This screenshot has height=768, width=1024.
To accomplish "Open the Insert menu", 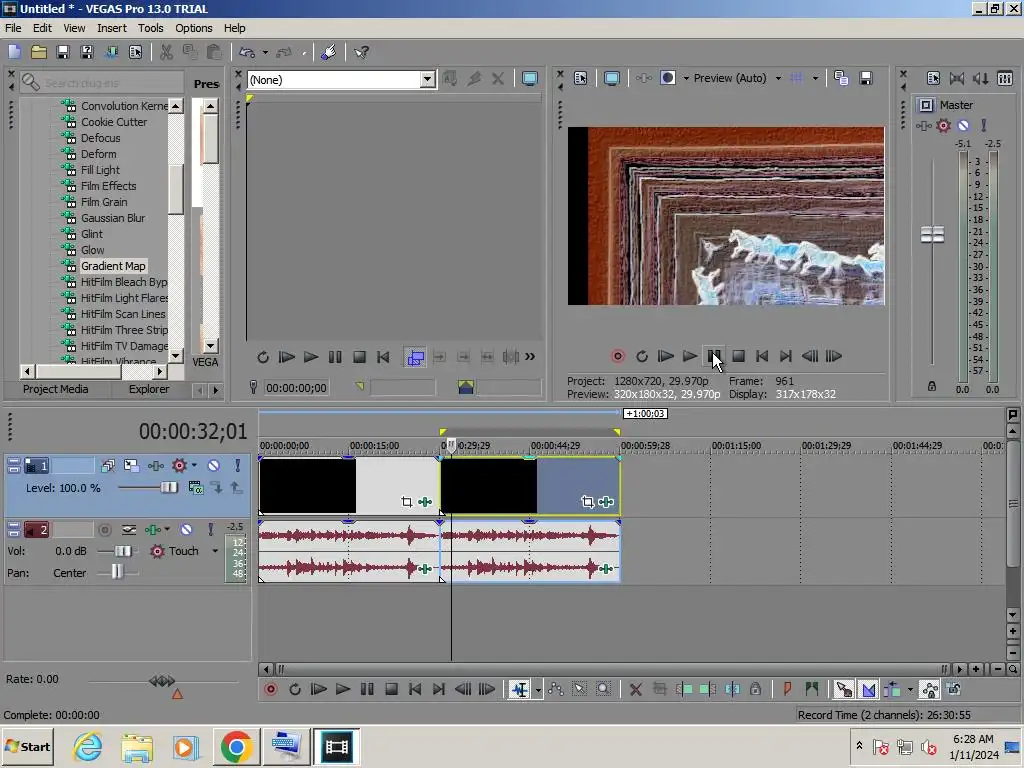I will (x=112, y=28).
